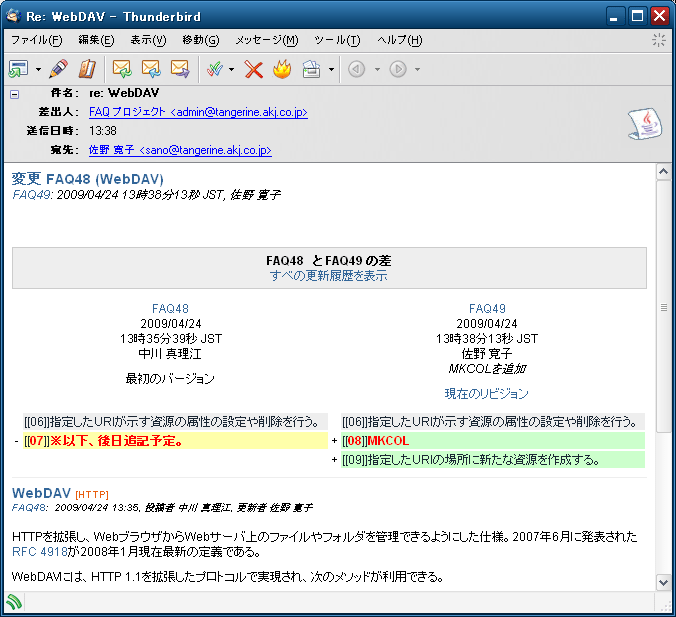Click recipient link sano@tangerine.akj.co.jp

coord(180,150)
